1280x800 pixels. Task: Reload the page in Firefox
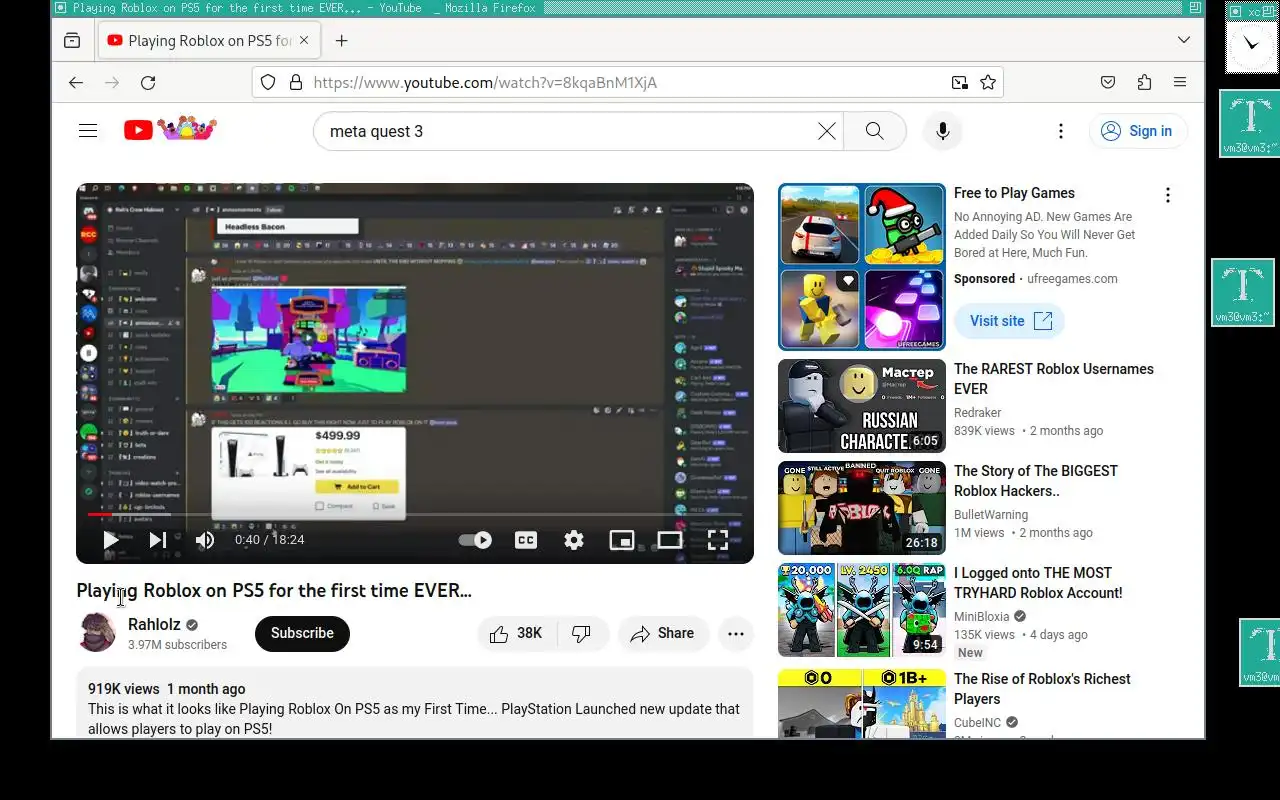click(x=148, y=83)
